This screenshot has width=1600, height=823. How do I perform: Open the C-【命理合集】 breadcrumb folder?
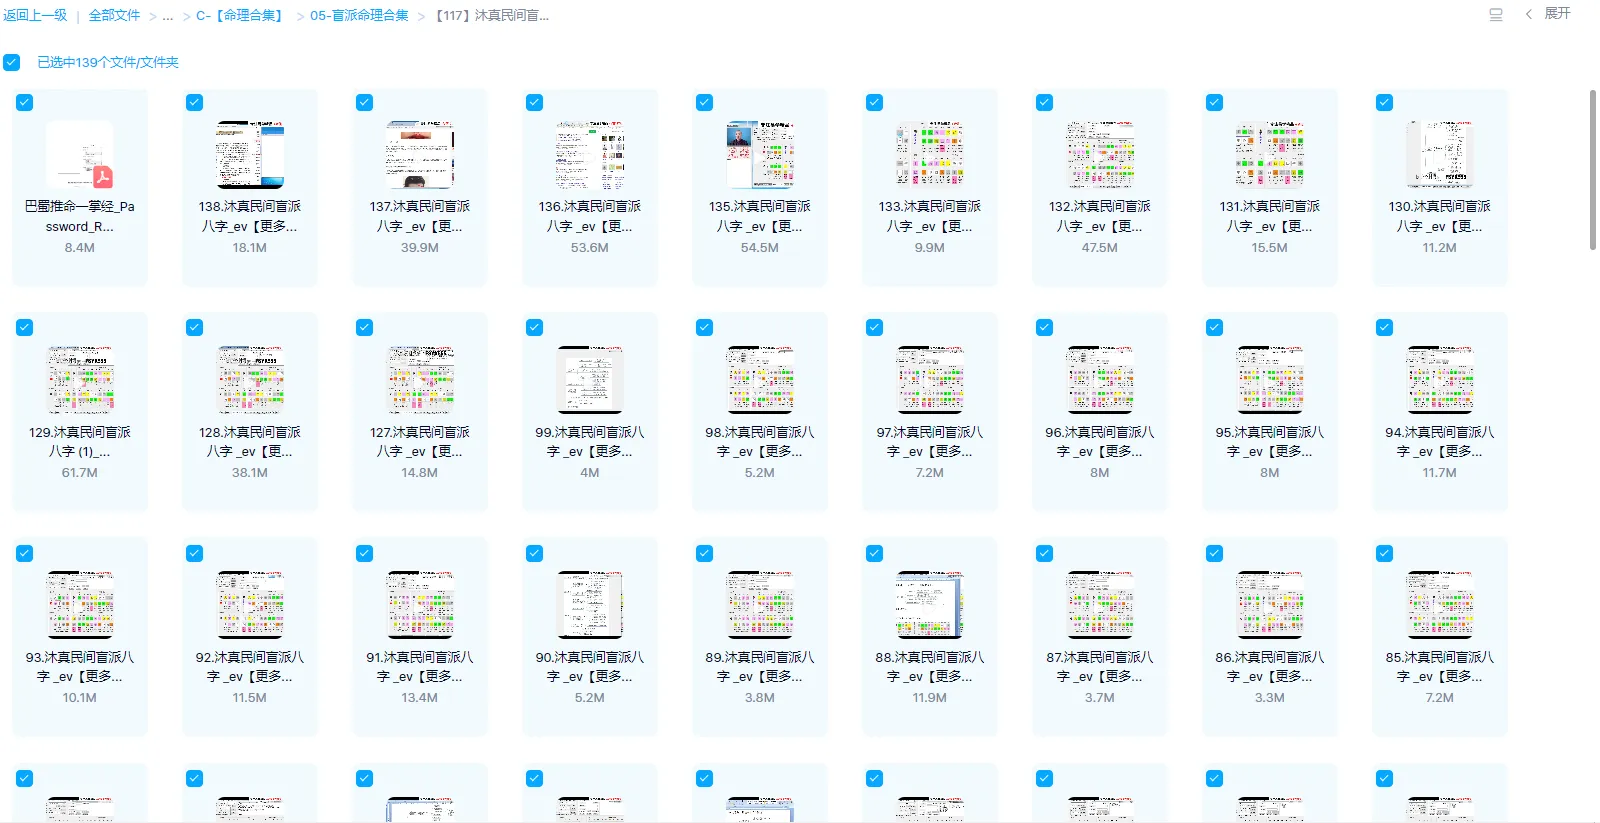click(x=241, y=16)
